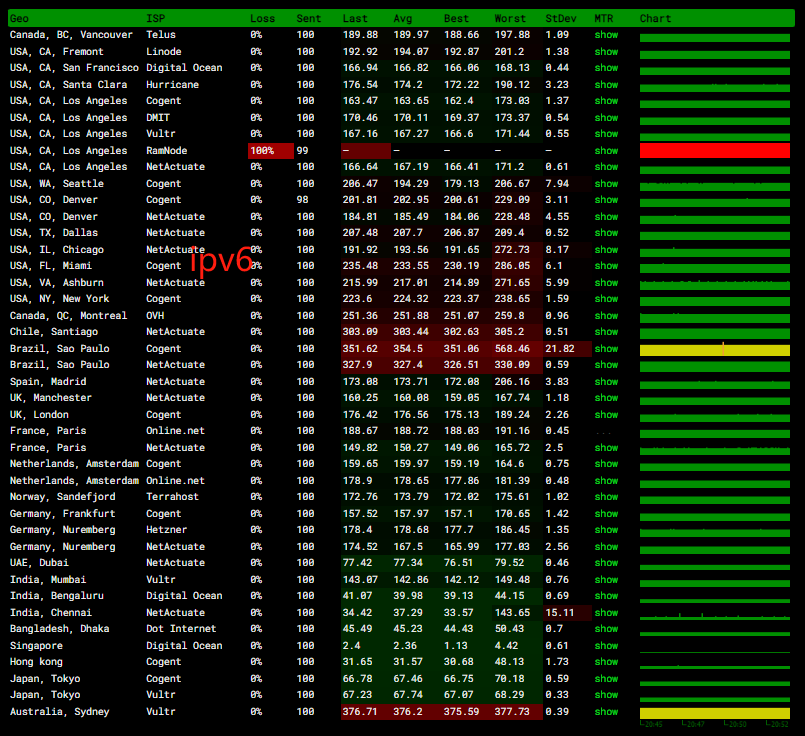Click the Avg column header
Screen dimensions: 805x736
(x=403, y=18)
